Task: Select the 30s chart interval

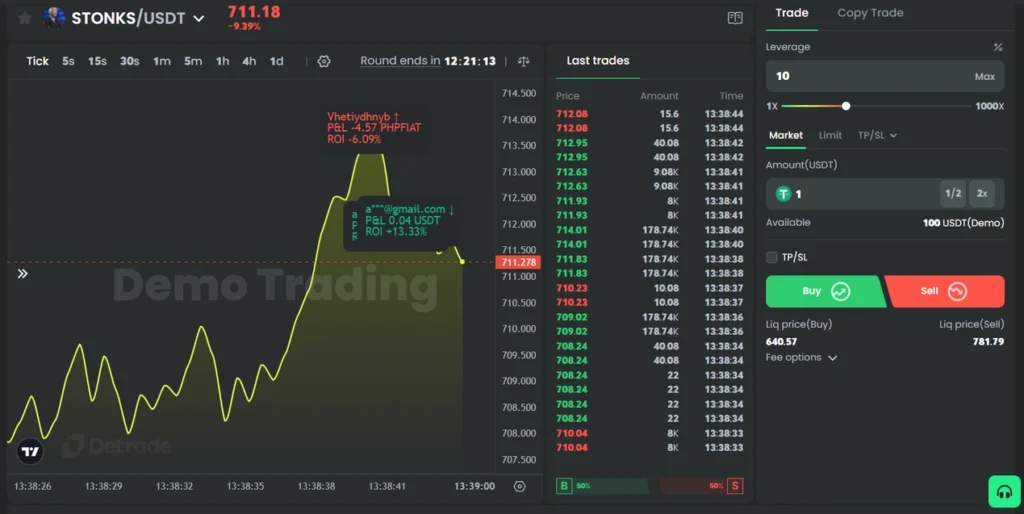Action: 129,61
